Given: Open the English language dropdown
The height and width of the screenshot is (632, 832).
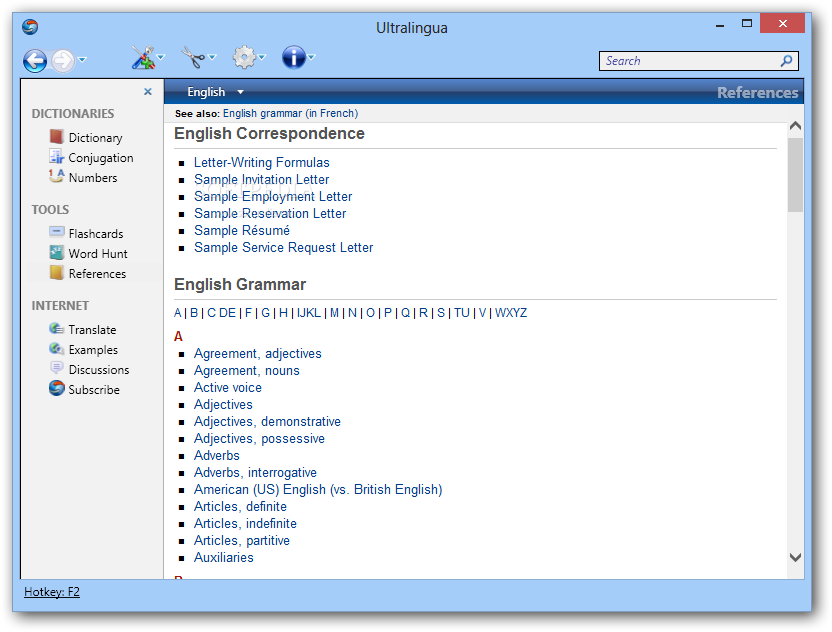Looking at the screenshot, I should pos(215,92).
